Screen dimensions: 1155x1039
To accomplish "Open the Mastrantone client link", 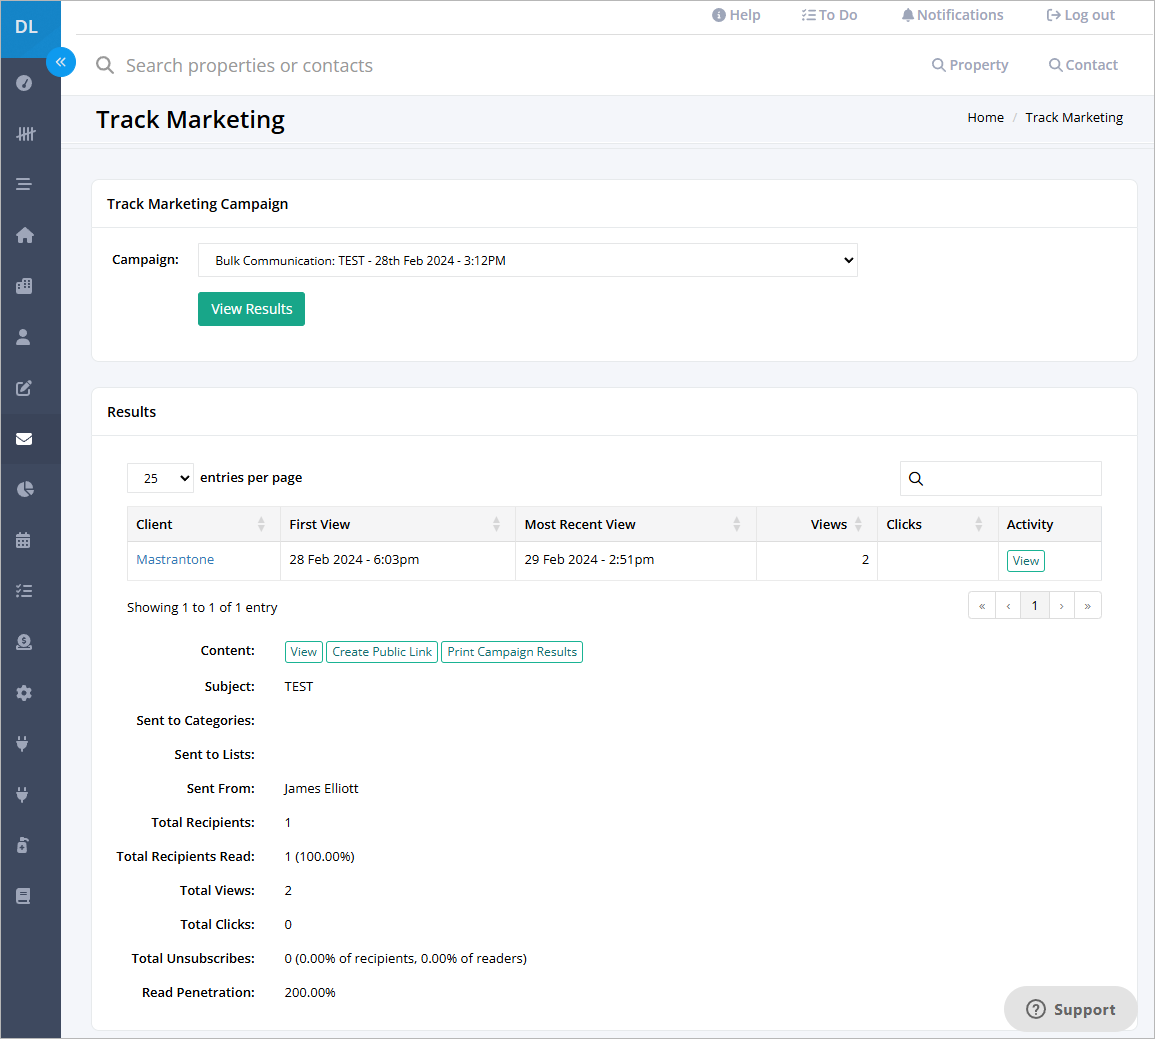I will pos(175,560).
